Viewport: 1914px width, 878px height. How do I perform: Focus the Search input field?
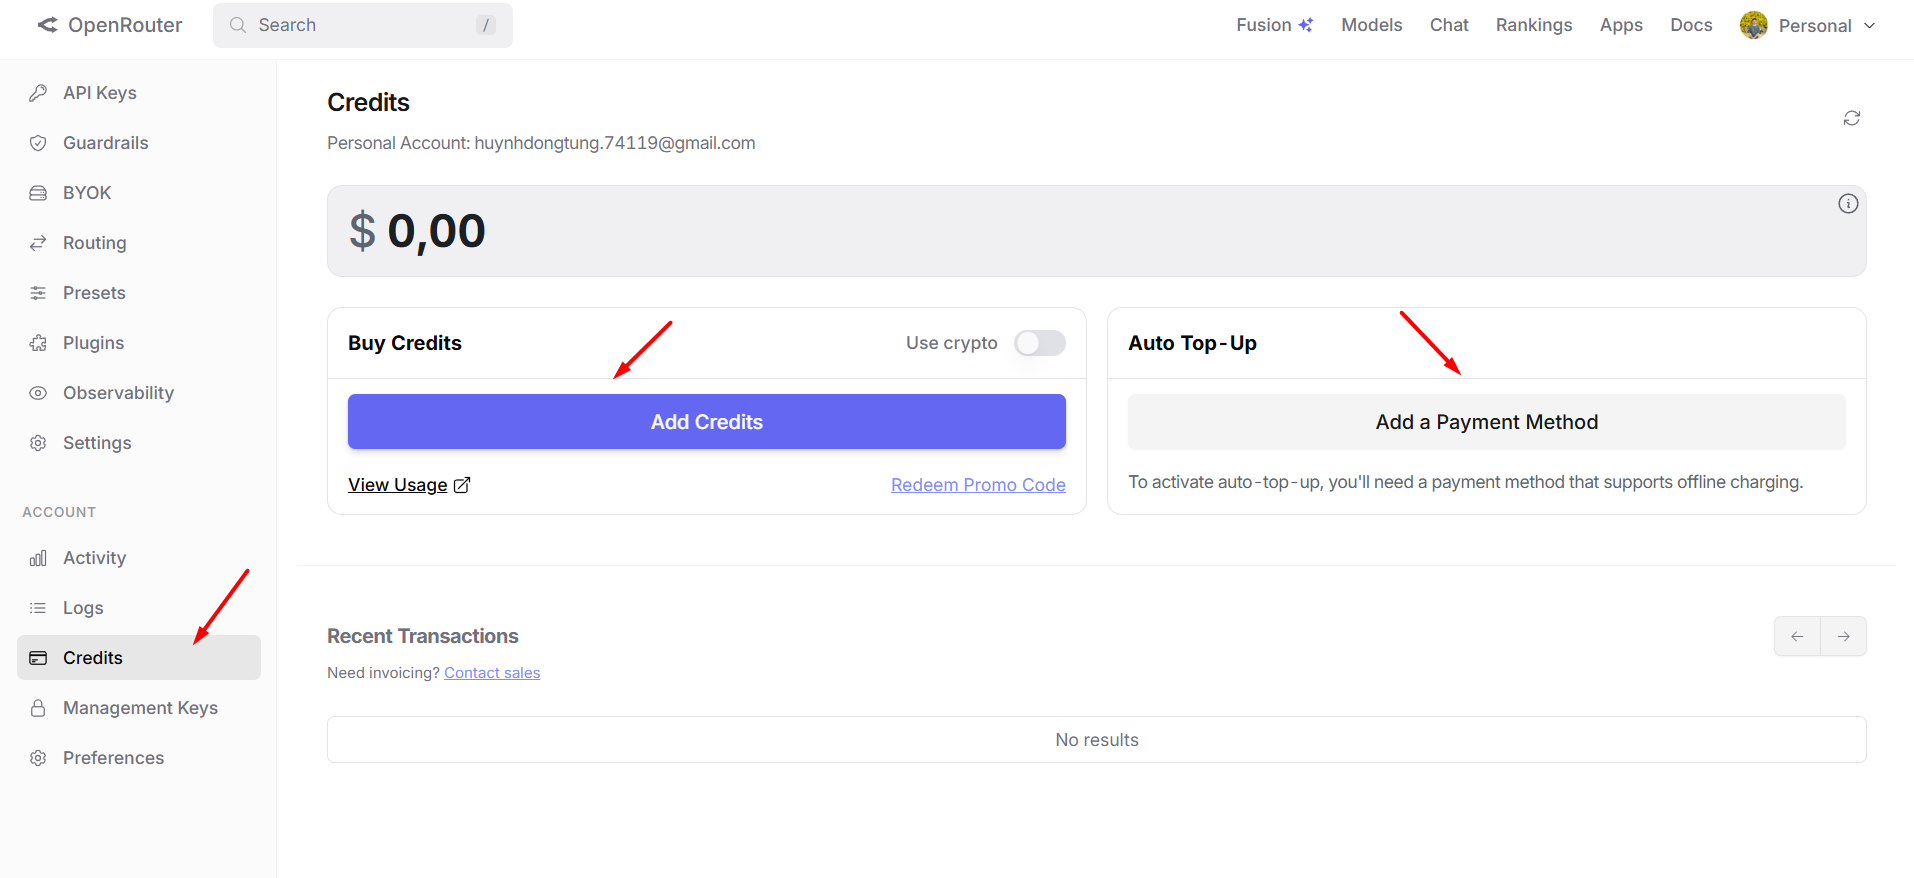(x=362, y=25)
